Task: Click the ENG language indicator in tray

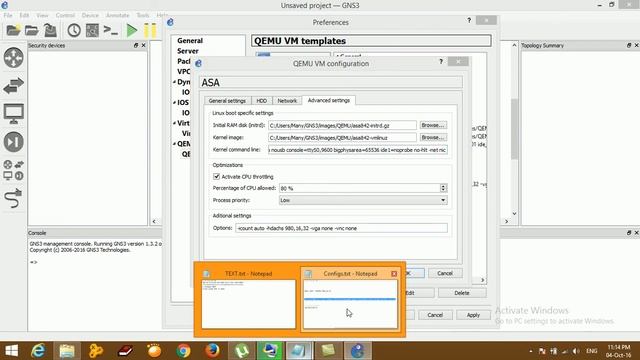Action: coord(591,351)
